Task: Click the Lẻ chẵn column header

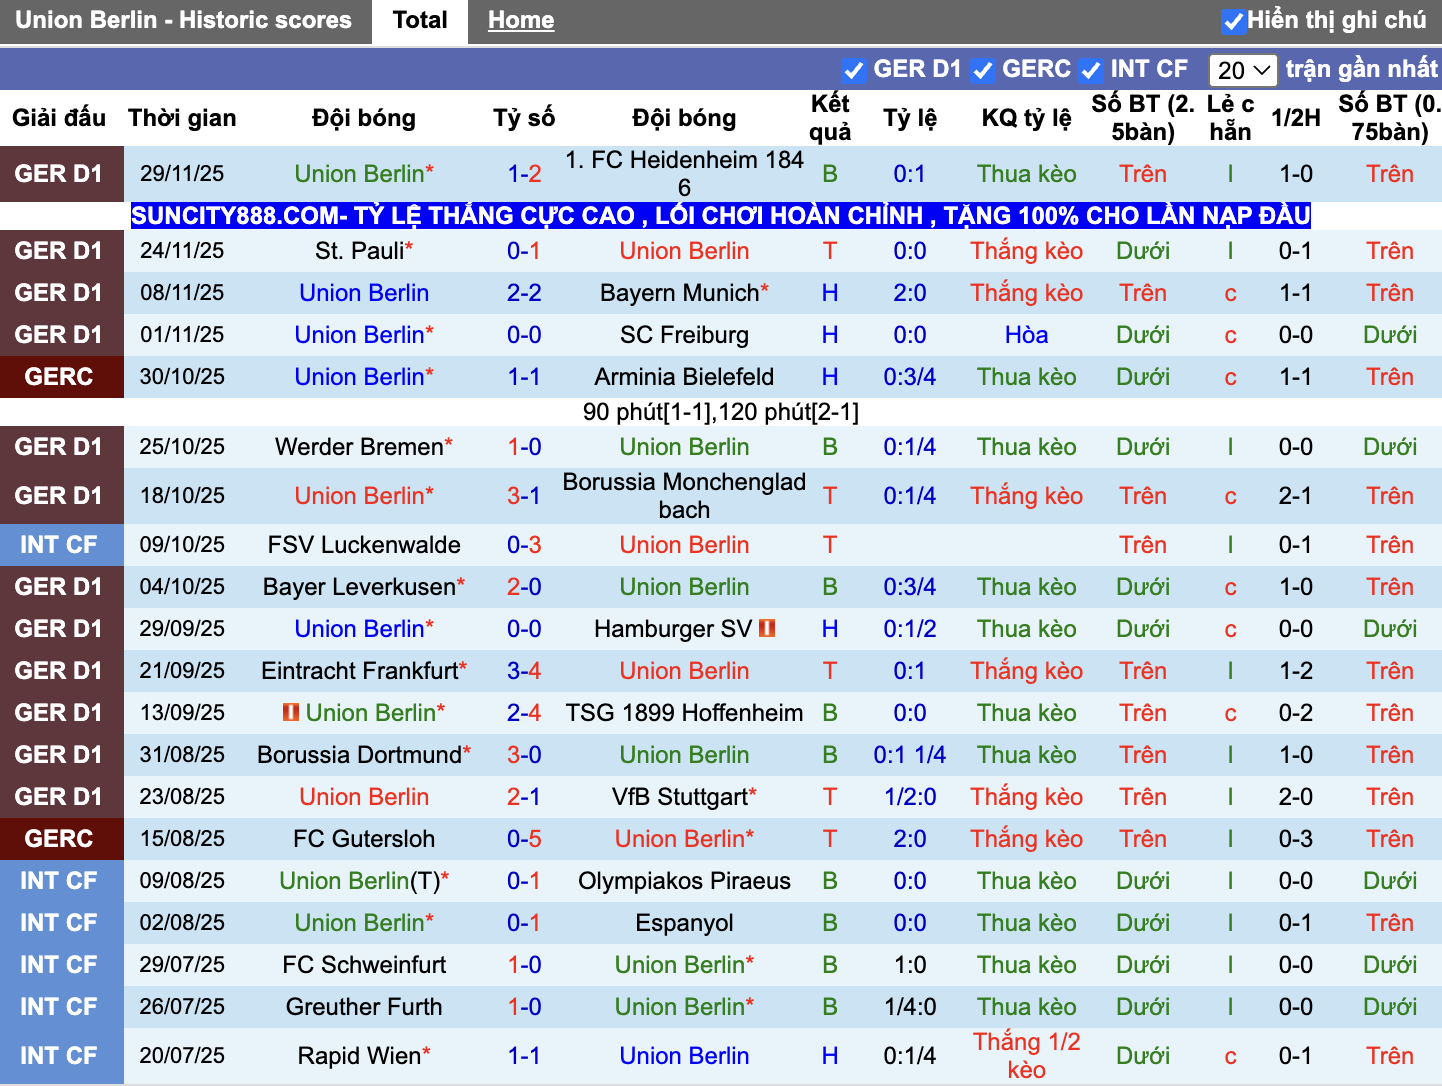Action: pos(1230,118)
